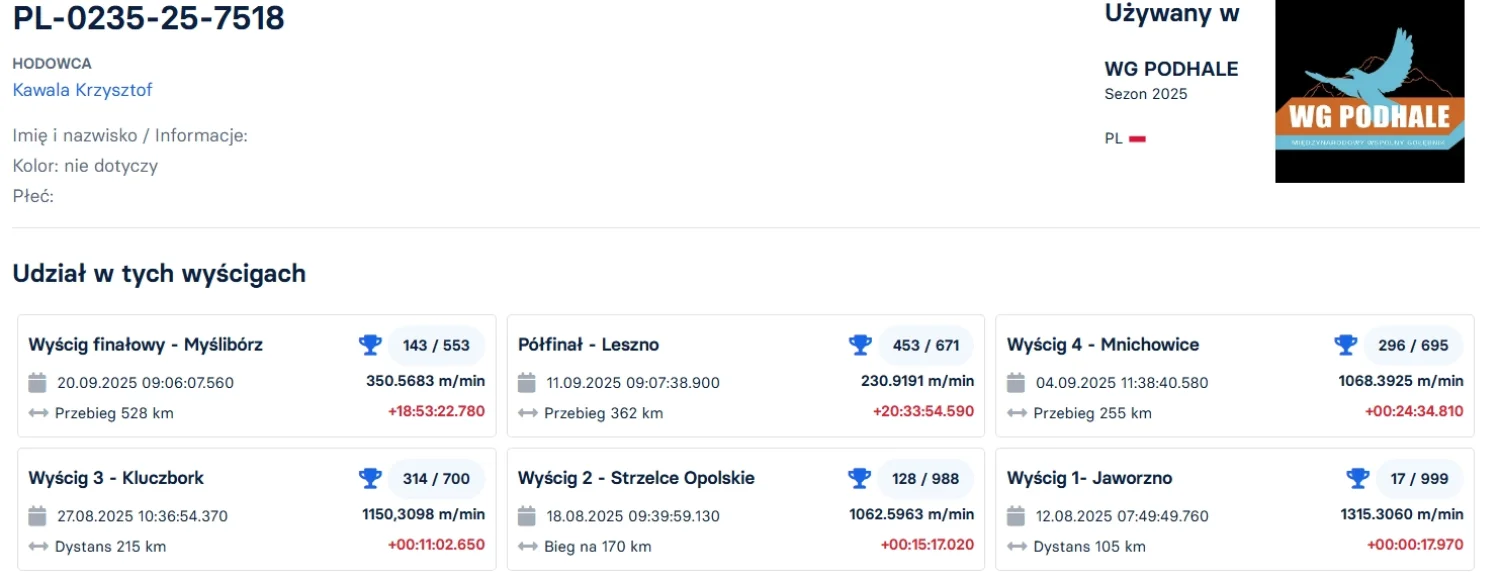The image size is (1500, 584).
Task: Open the Półfinał - Leszno race title
Action: pyautogui.click(x=588, y=345)
